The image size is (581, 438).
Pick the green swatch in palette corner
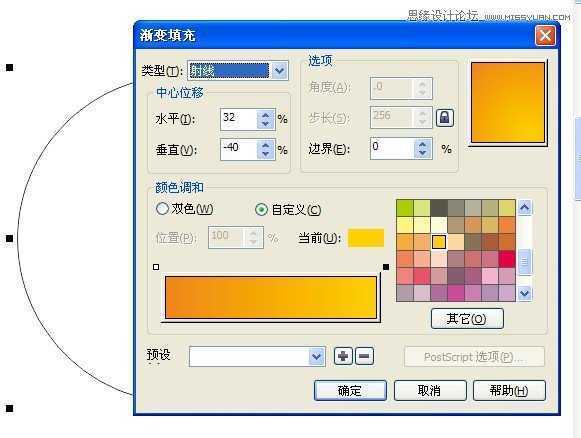pos(405,208)
